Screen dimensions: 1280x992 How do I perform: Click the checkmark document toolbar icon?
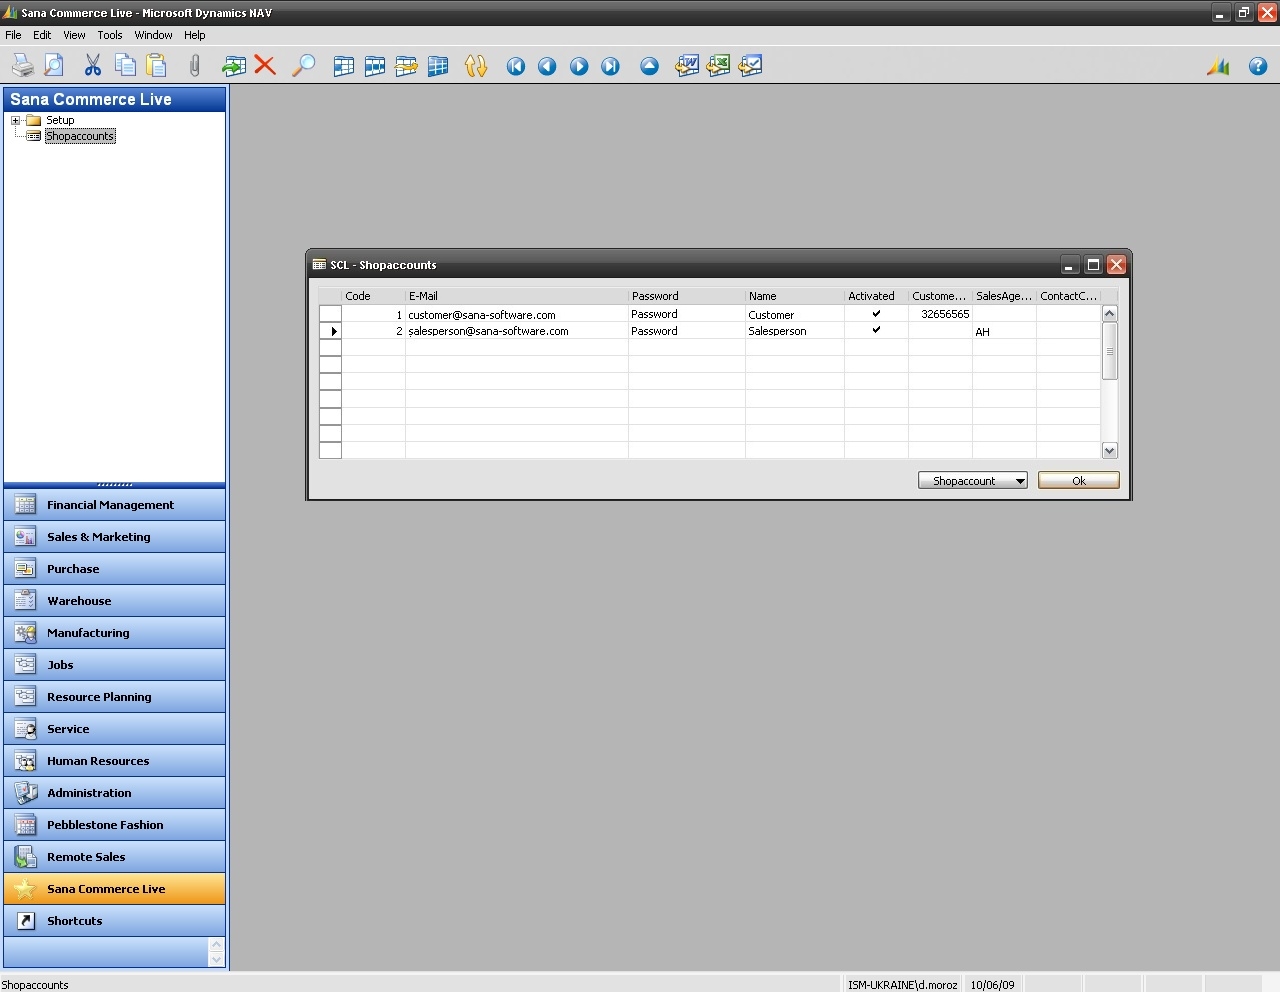(x=750, y=66)
